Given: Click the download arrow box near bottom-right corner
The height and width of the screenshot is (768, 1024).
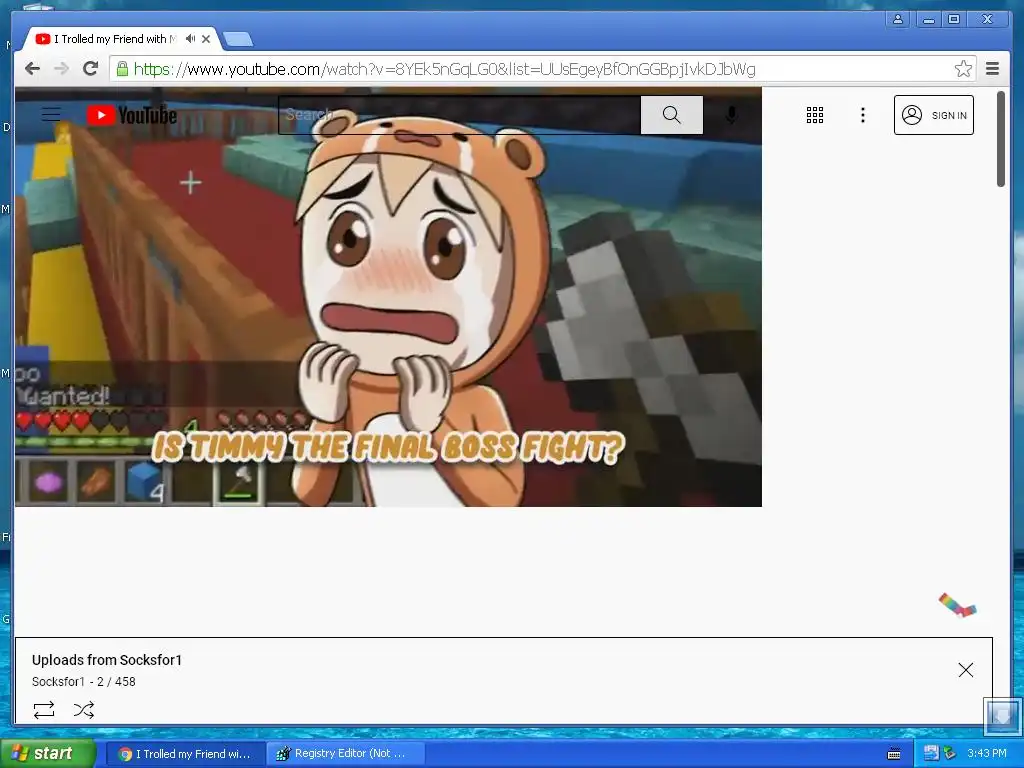Looking at the screenshot, I should 1002,716.
